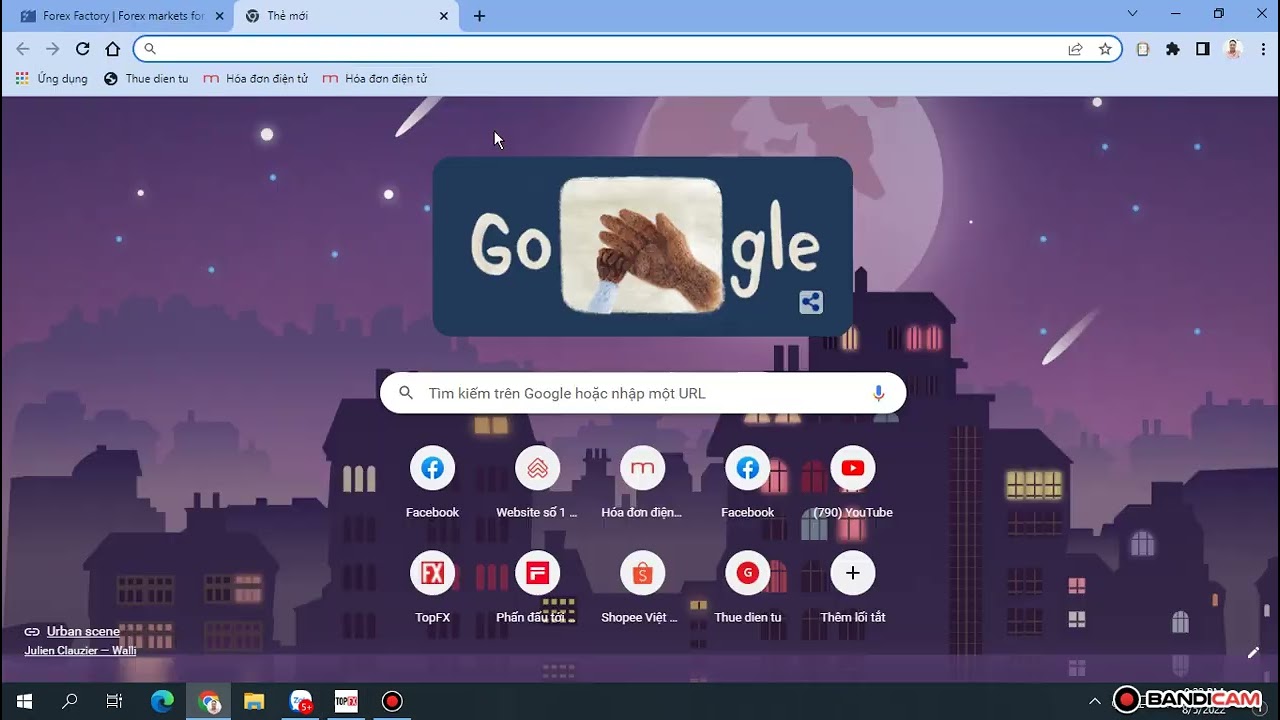The width and height of the screenshot is (1280, 720).
Task: Open Julien Clauzier — Walli credit link
Action: (x=80, y=650)
